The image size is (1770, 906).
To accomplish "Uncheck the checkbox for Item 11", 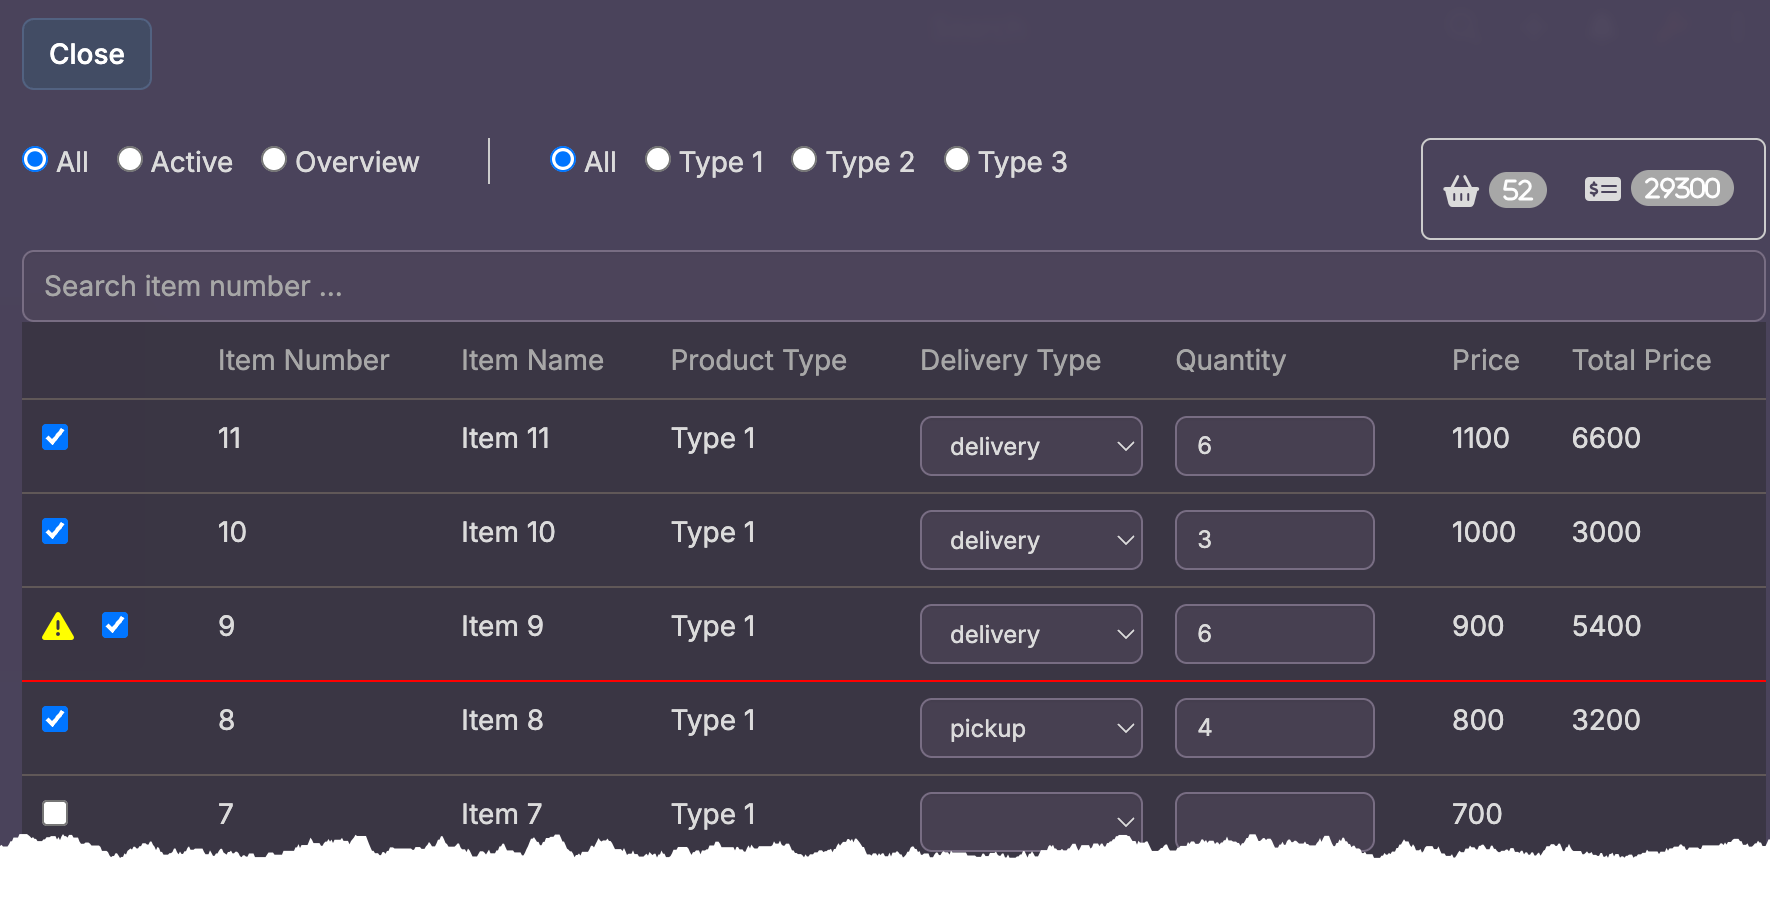I will point(55,437).
